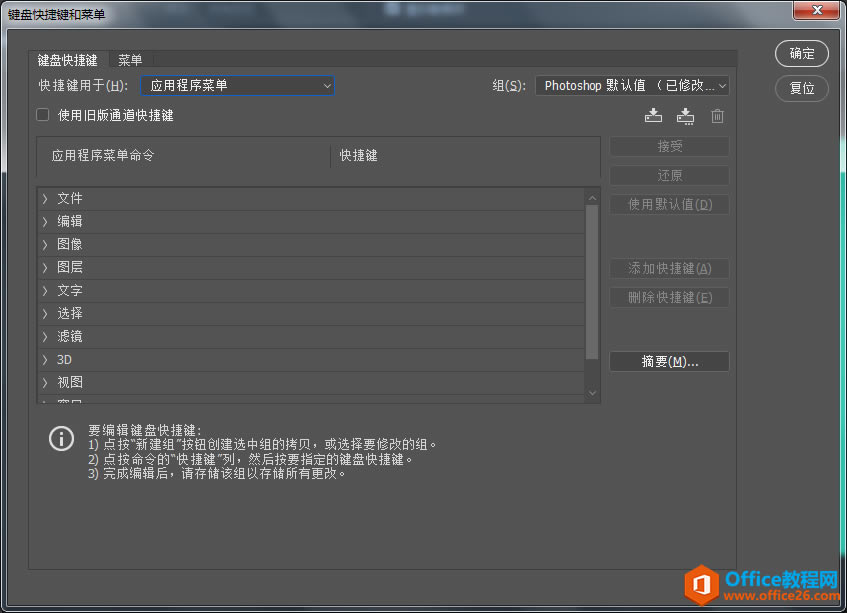Expand the 视图 menu commands
Screen dimensions: 847x613
(45, 382)
